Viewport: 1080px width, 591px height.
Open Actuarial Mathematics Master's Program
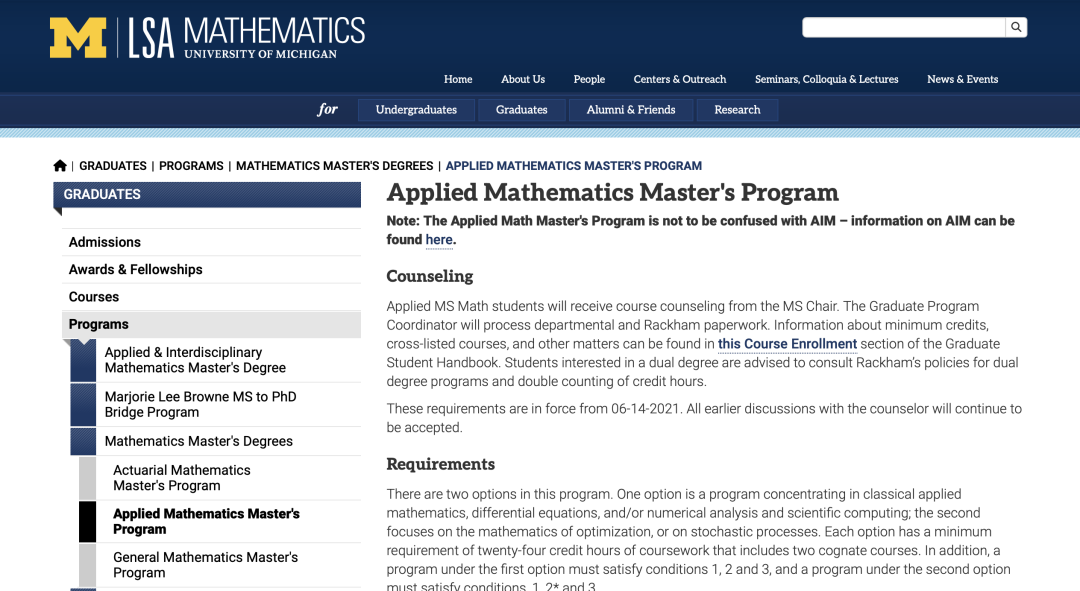[x=220, y=478]
